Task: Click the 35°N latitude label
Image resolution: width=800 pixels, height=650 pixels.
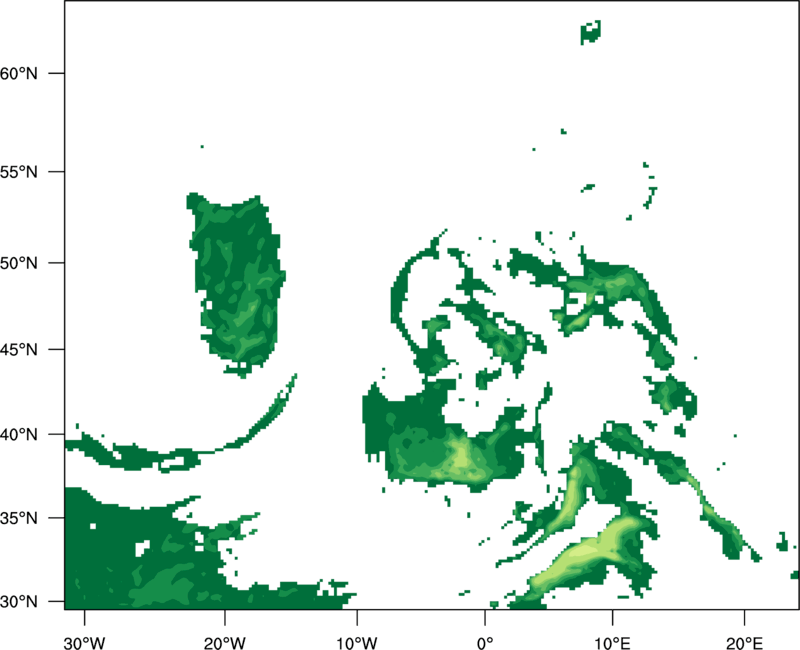Action: [x=19, y=518]
